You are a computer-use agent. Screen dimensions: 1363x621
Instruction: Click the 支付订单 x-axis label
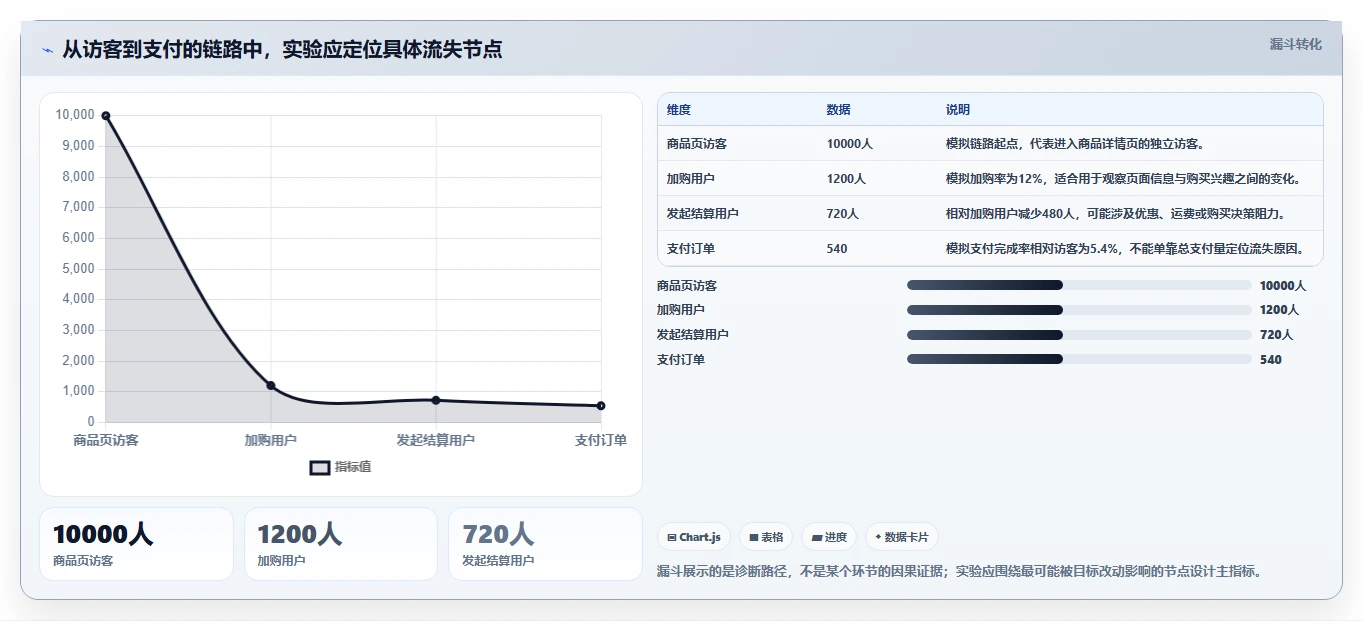pos(601,440)
